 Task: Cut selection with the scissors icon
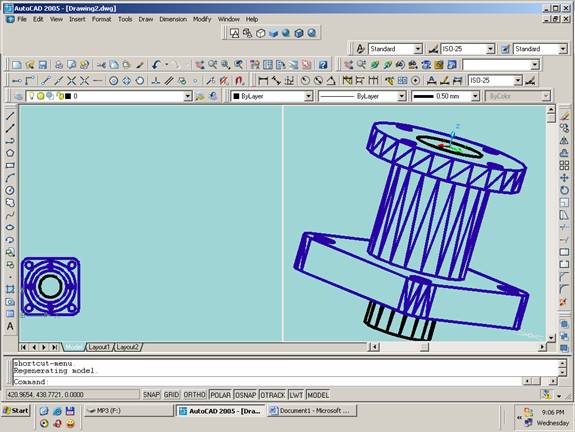click(101, 65)
